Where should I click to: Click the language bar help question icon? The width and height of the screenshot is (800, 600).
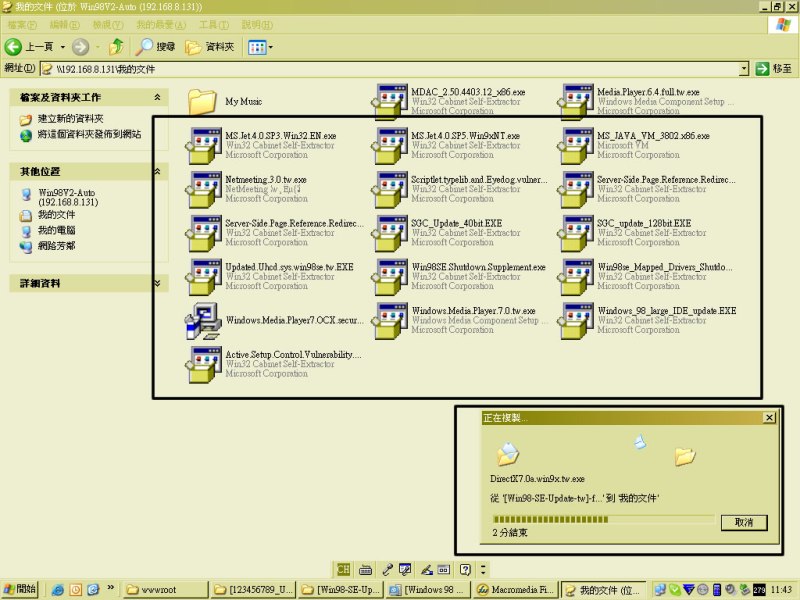[465, 569]
